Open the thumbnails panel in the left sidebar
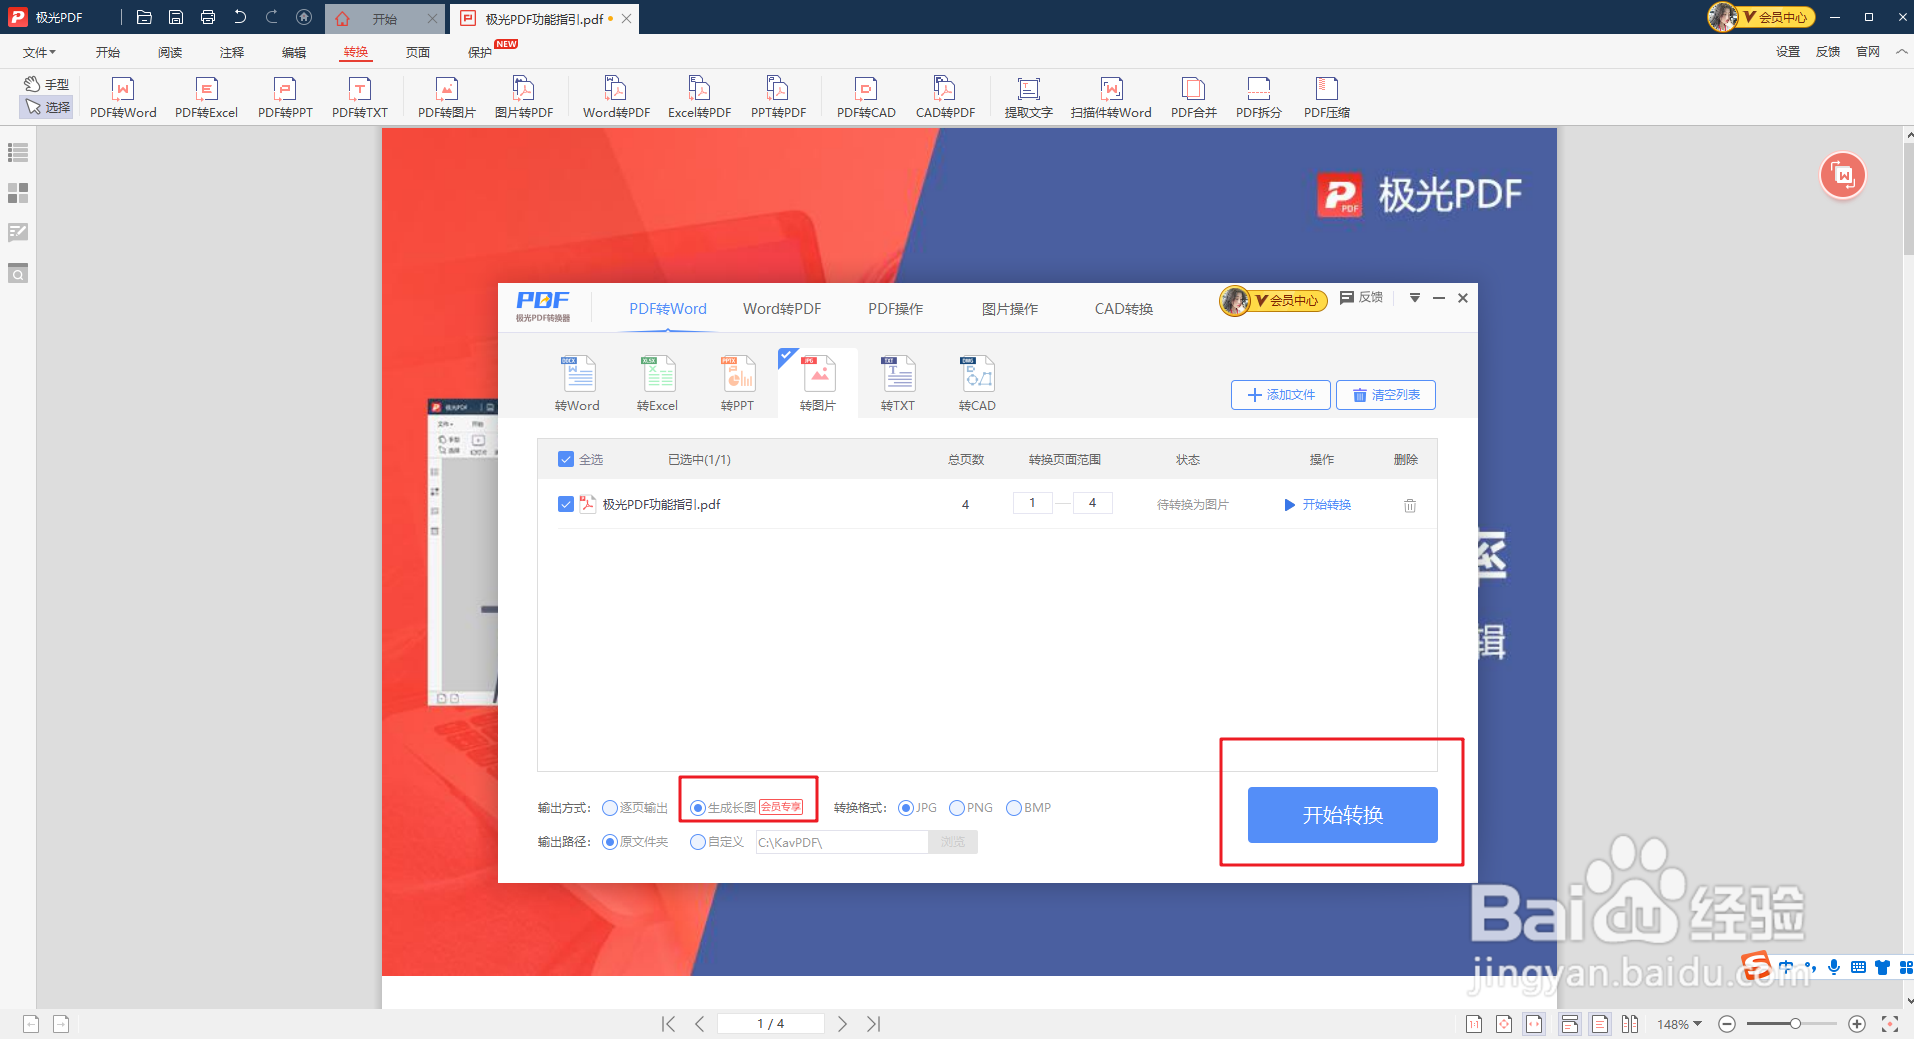The image size is (1914, 1039). pos(18,192)
